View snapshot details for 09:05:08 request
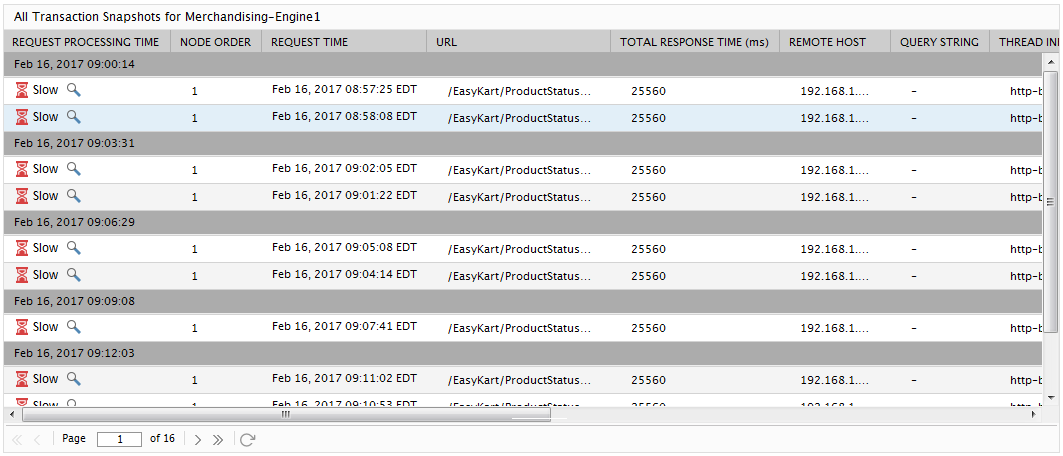Screen dimensions: 1063x456 74,248
